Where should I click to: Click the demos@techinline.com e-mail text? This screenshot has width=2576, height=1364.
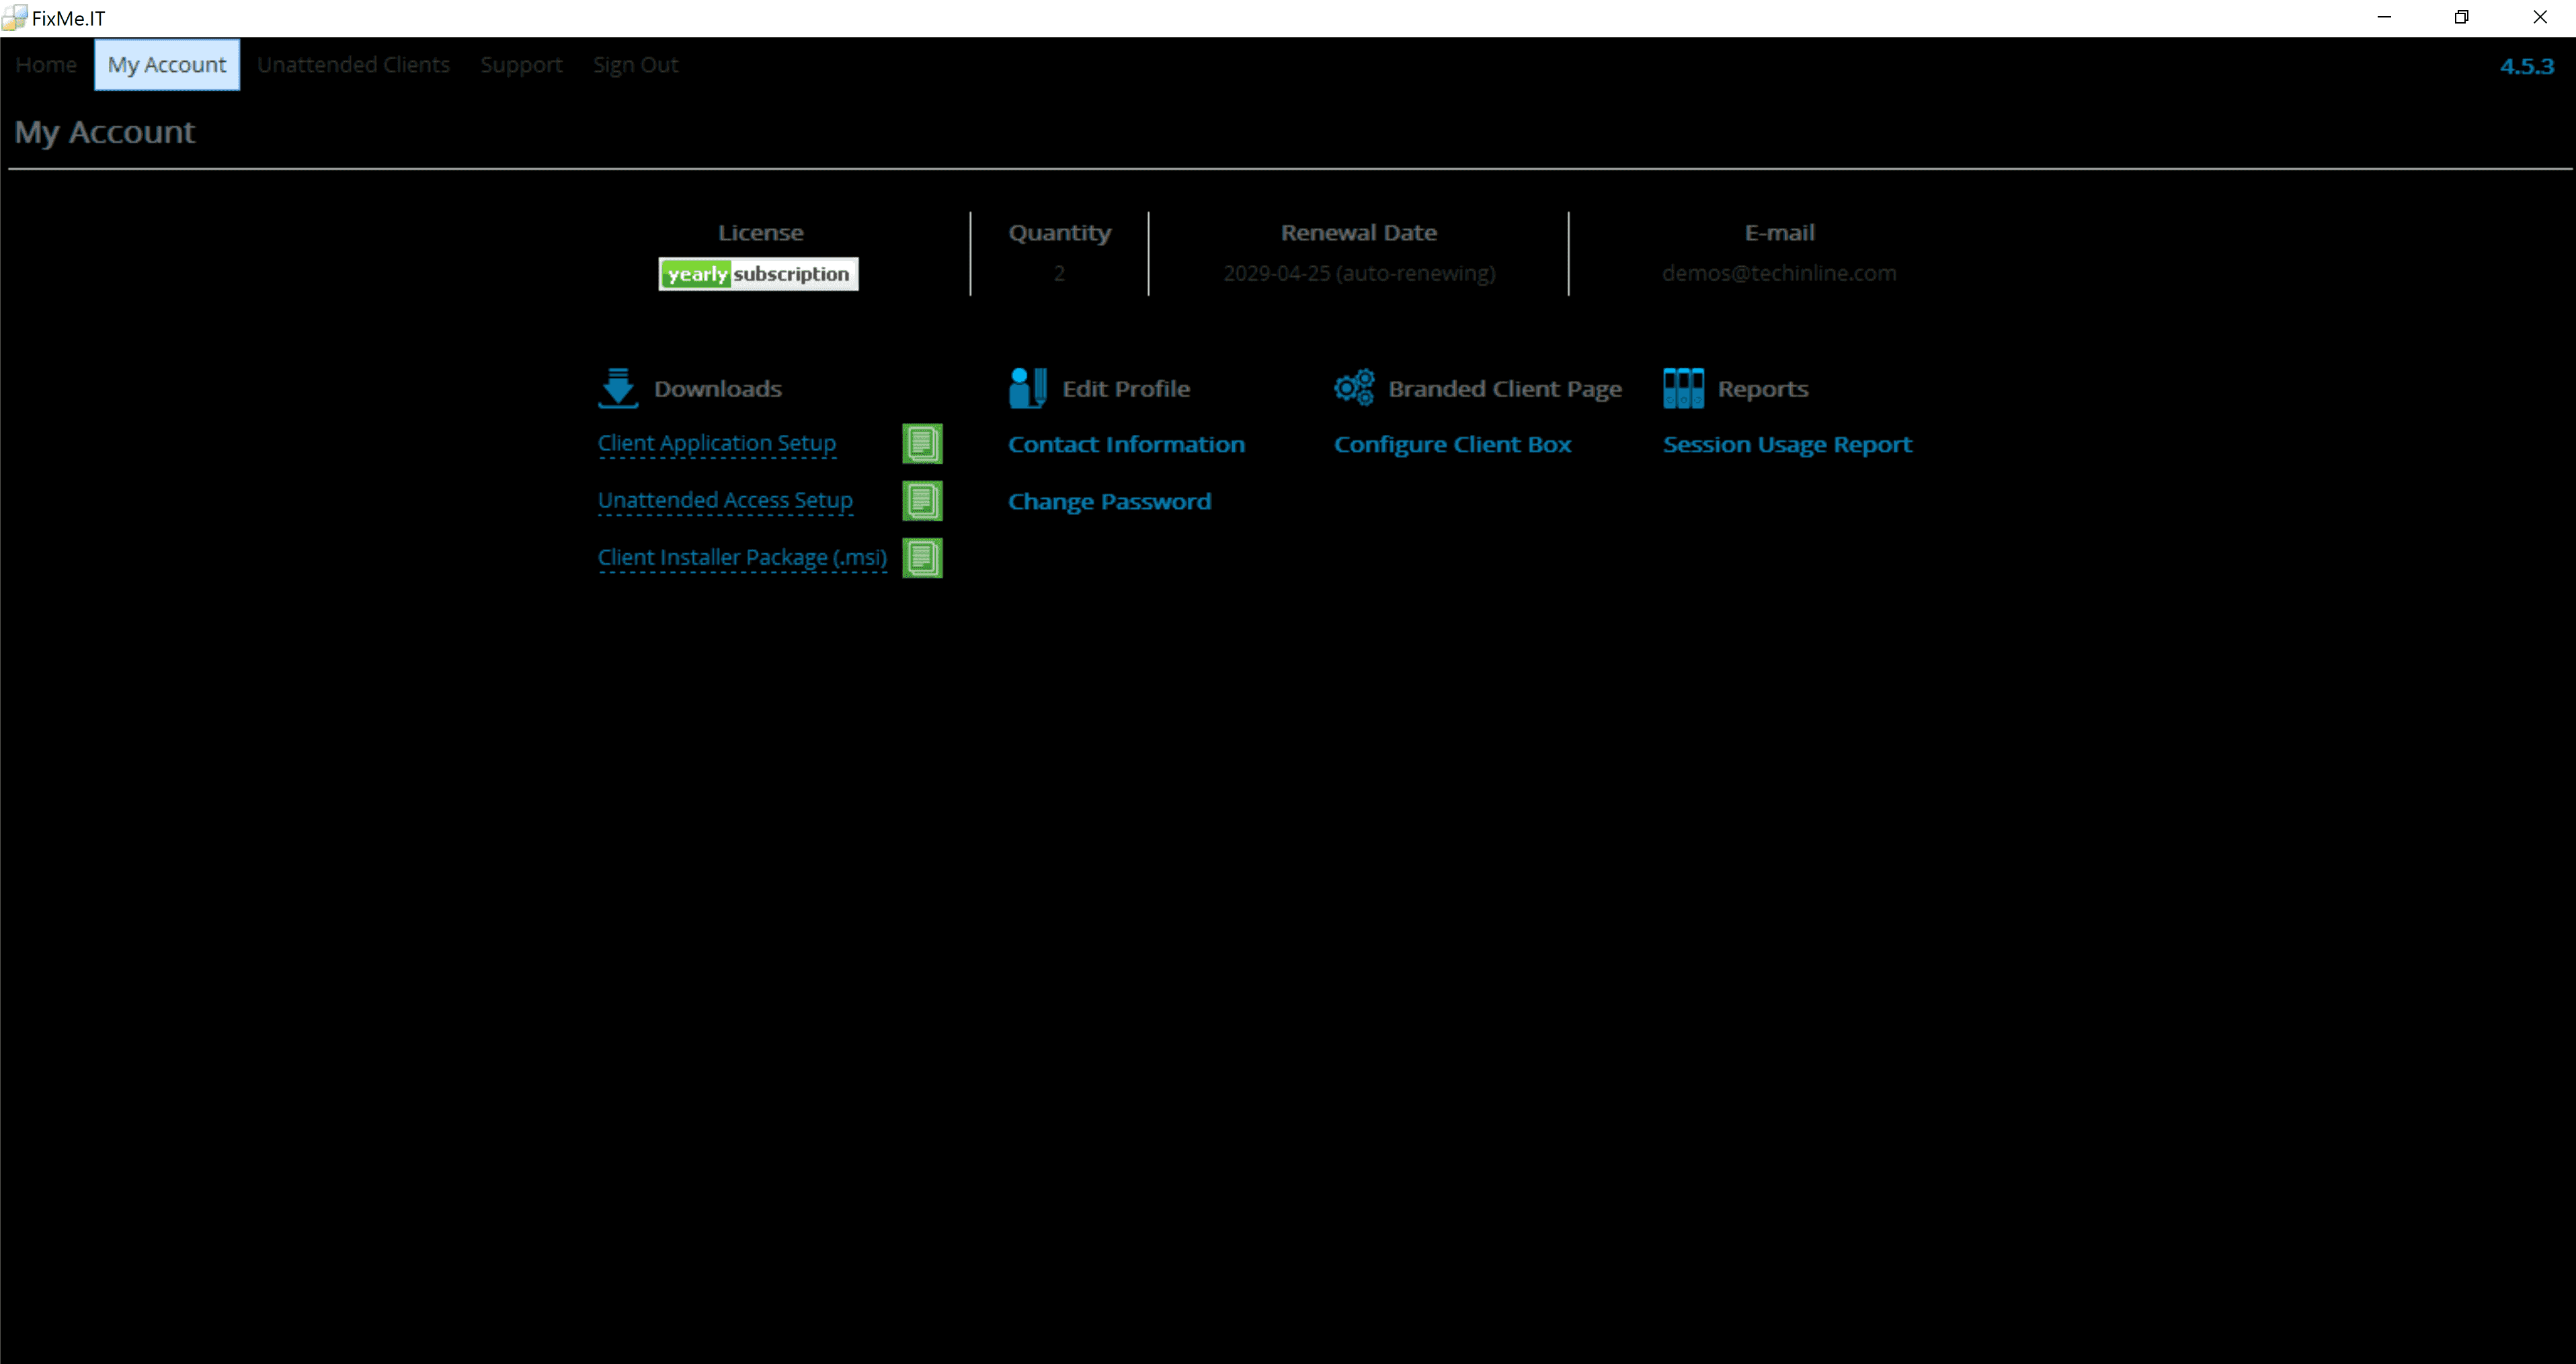(1779, 273)
